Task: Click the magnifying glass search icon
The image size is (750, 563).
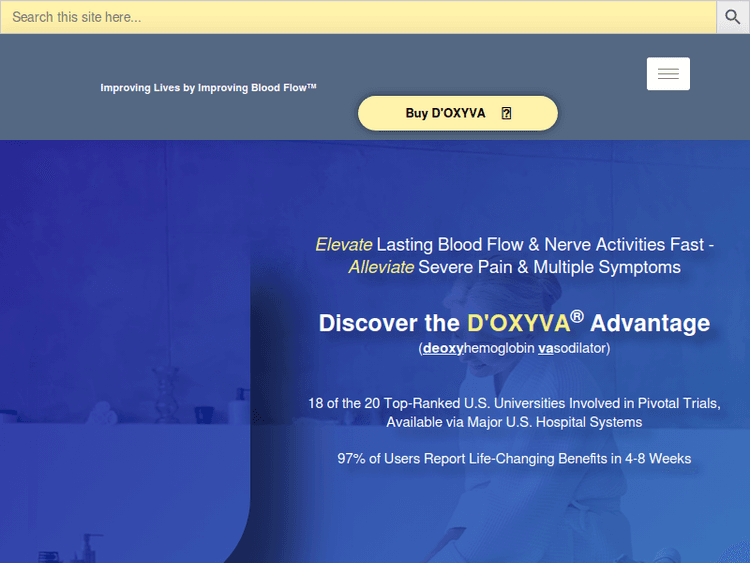Action: pos(732,17)
